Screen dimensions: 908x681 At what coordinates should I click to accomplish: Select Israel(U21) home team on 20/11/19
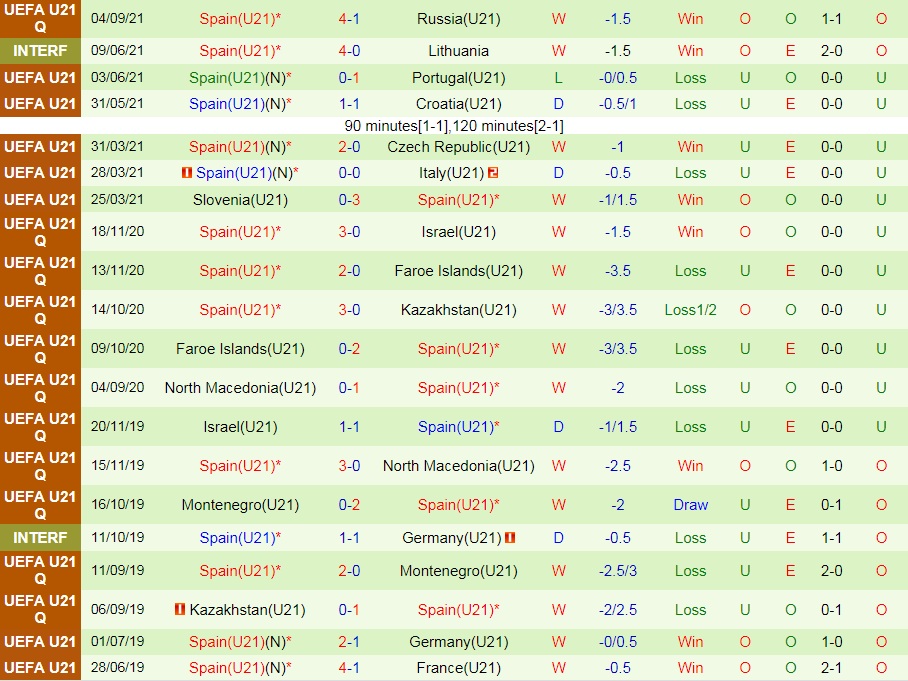240,427
